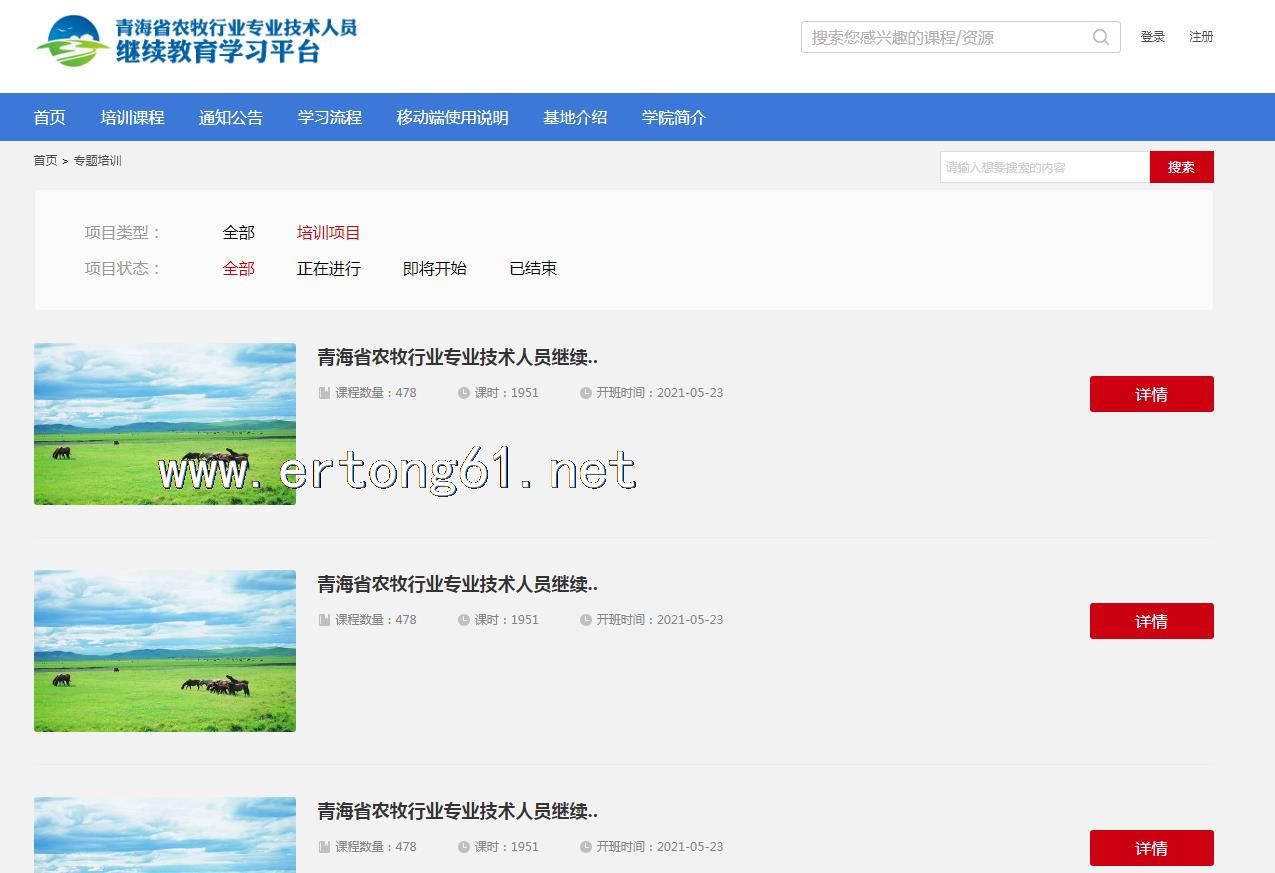Focus the 请输入想要搜索的内容 input field

(1044, 167)
